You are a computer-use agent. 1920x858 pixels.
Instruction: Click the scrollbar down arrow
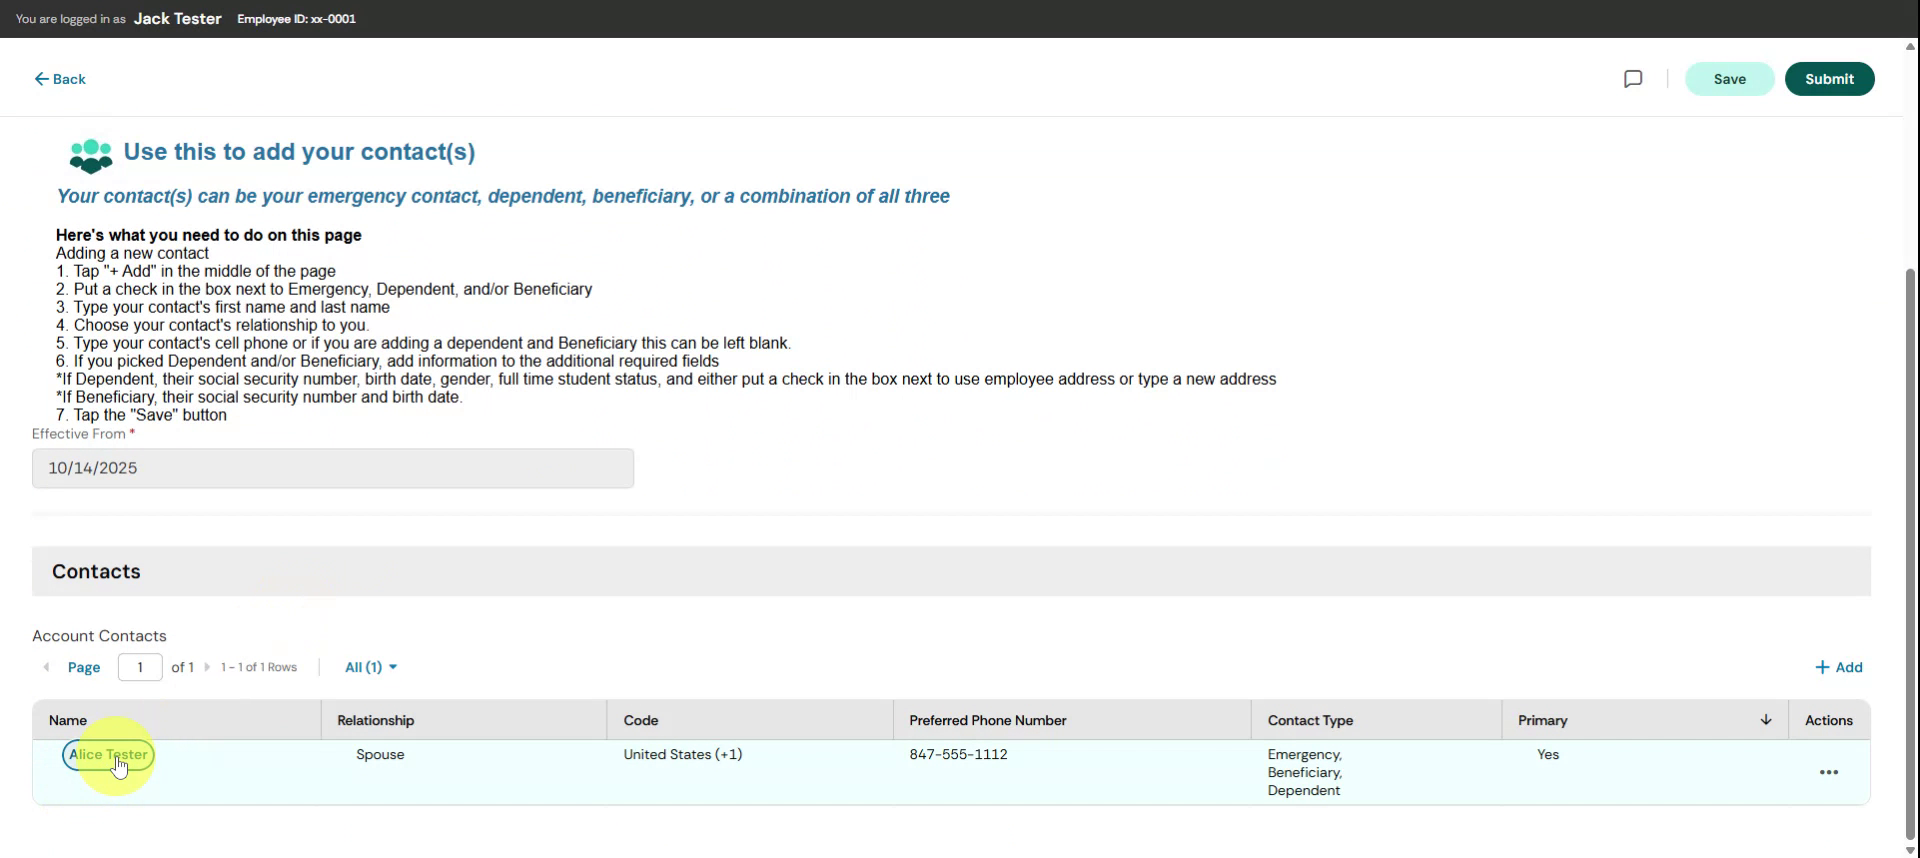pyautogui.click(x=1910, y=850)
